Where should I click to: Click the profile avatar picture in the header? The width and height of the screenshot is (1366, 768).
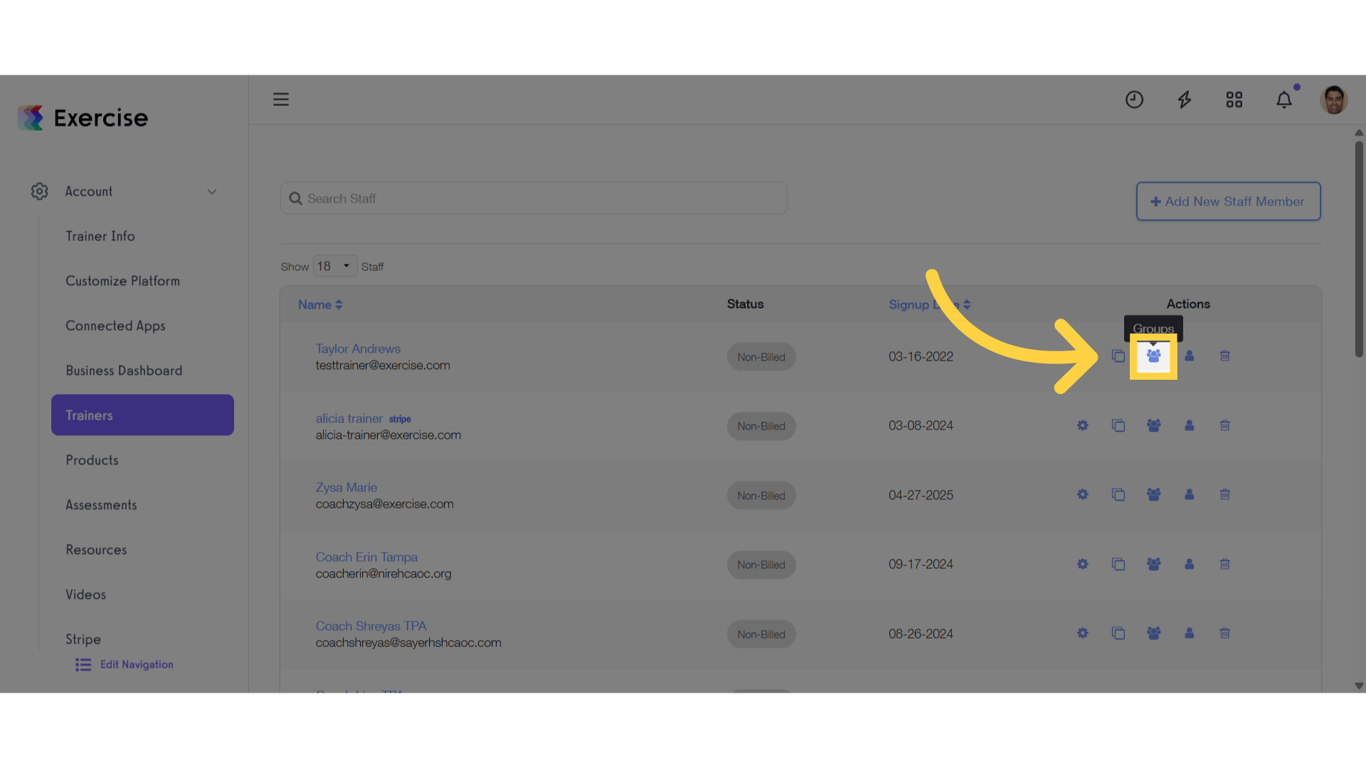coord(1334,99)
